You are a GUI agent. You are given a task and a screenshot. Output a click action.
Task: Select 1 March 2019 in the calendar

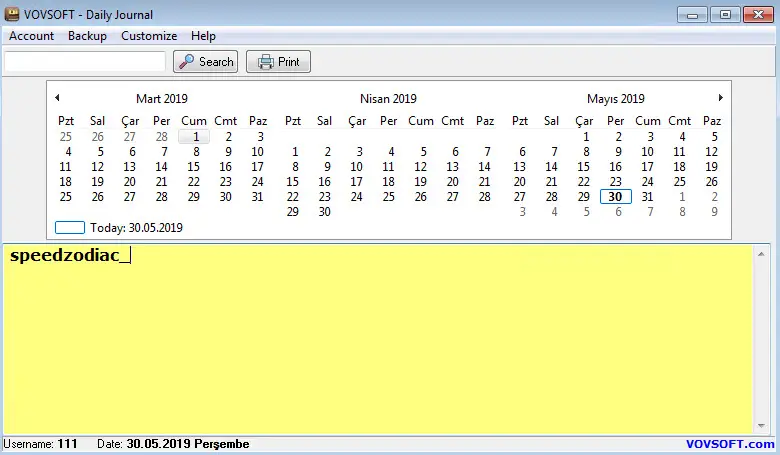(x=194, y=137)
